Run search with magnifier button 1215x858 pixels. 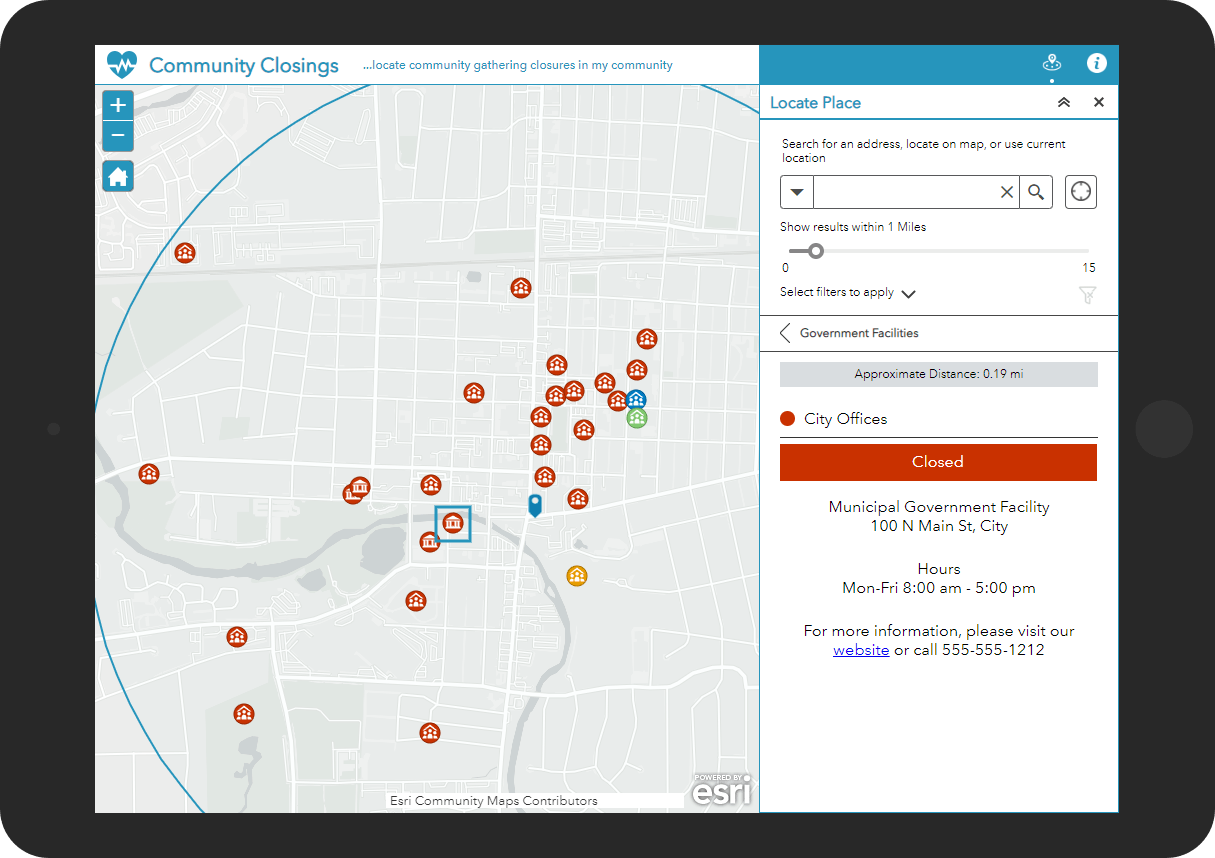click(x=1036, y=192)
